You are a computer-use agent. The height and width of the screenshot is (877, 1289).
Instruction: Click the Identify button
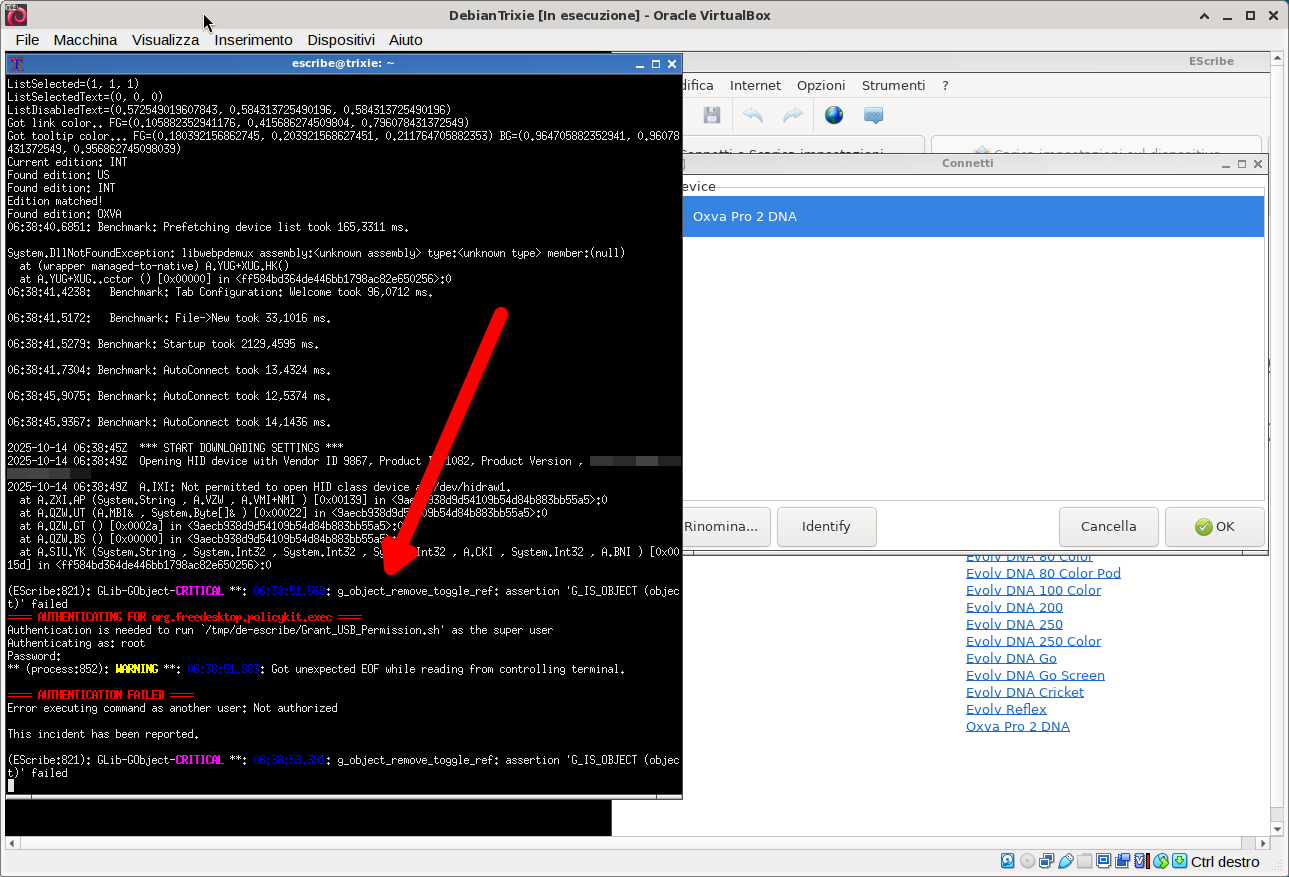(x=826, y=526)
